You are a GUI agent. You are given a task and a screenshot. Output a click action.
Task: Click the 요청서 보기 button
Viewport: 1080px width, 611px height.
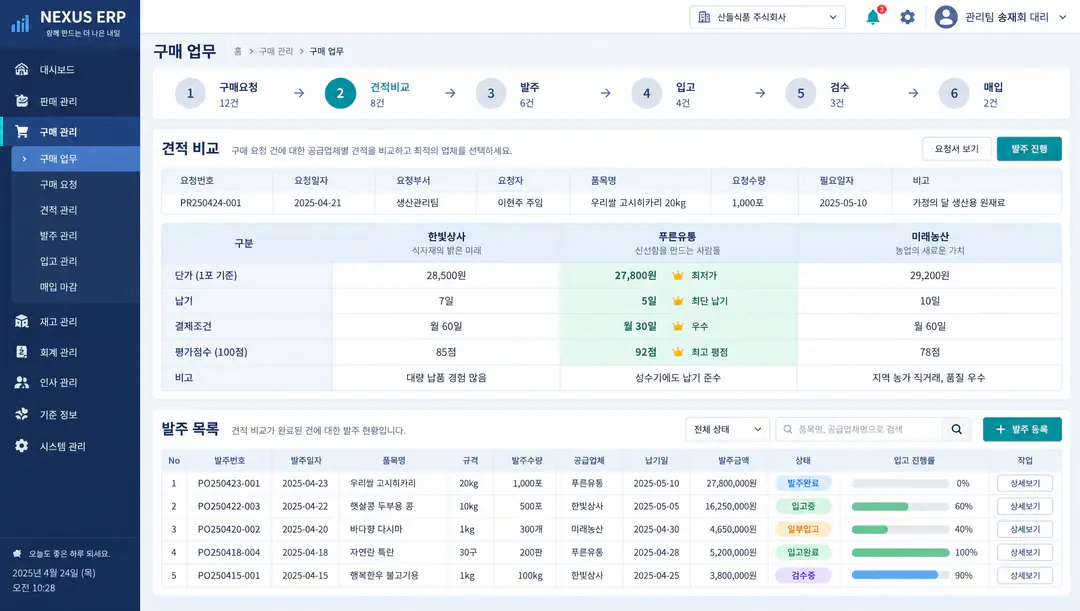(957, 149)
